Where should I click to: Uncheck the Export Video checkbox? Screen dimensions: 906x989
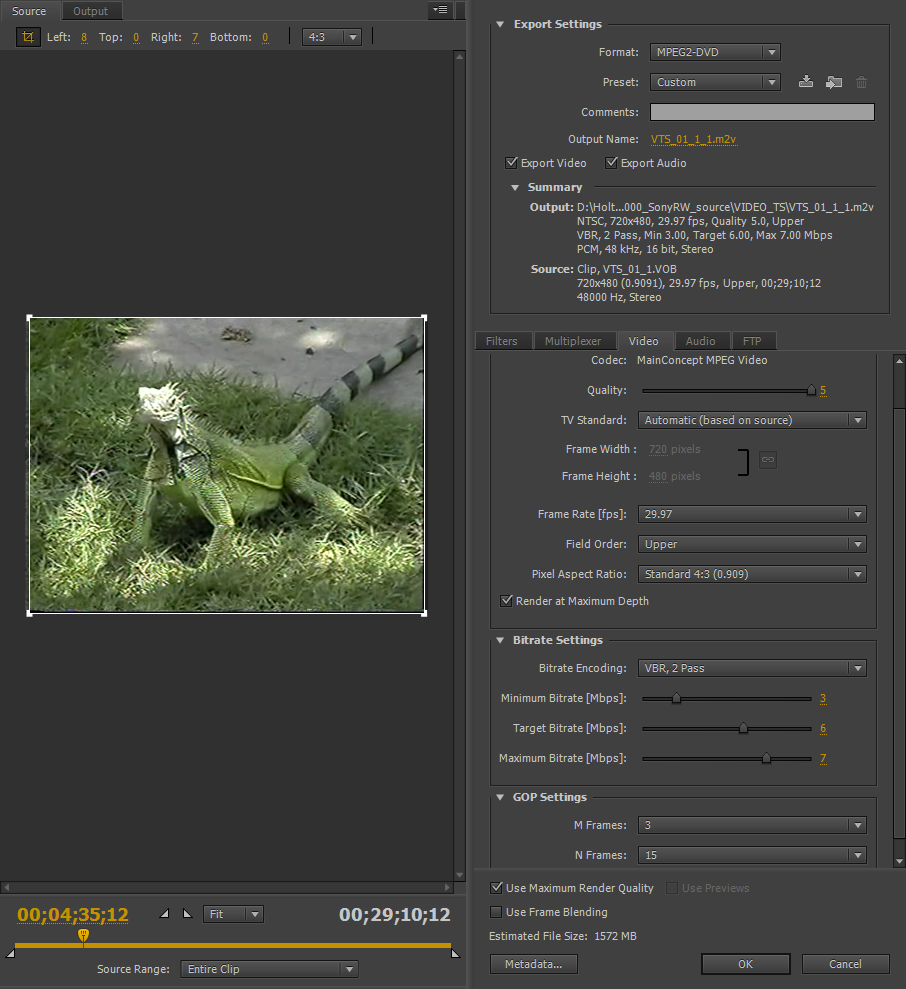pos(512,163)
